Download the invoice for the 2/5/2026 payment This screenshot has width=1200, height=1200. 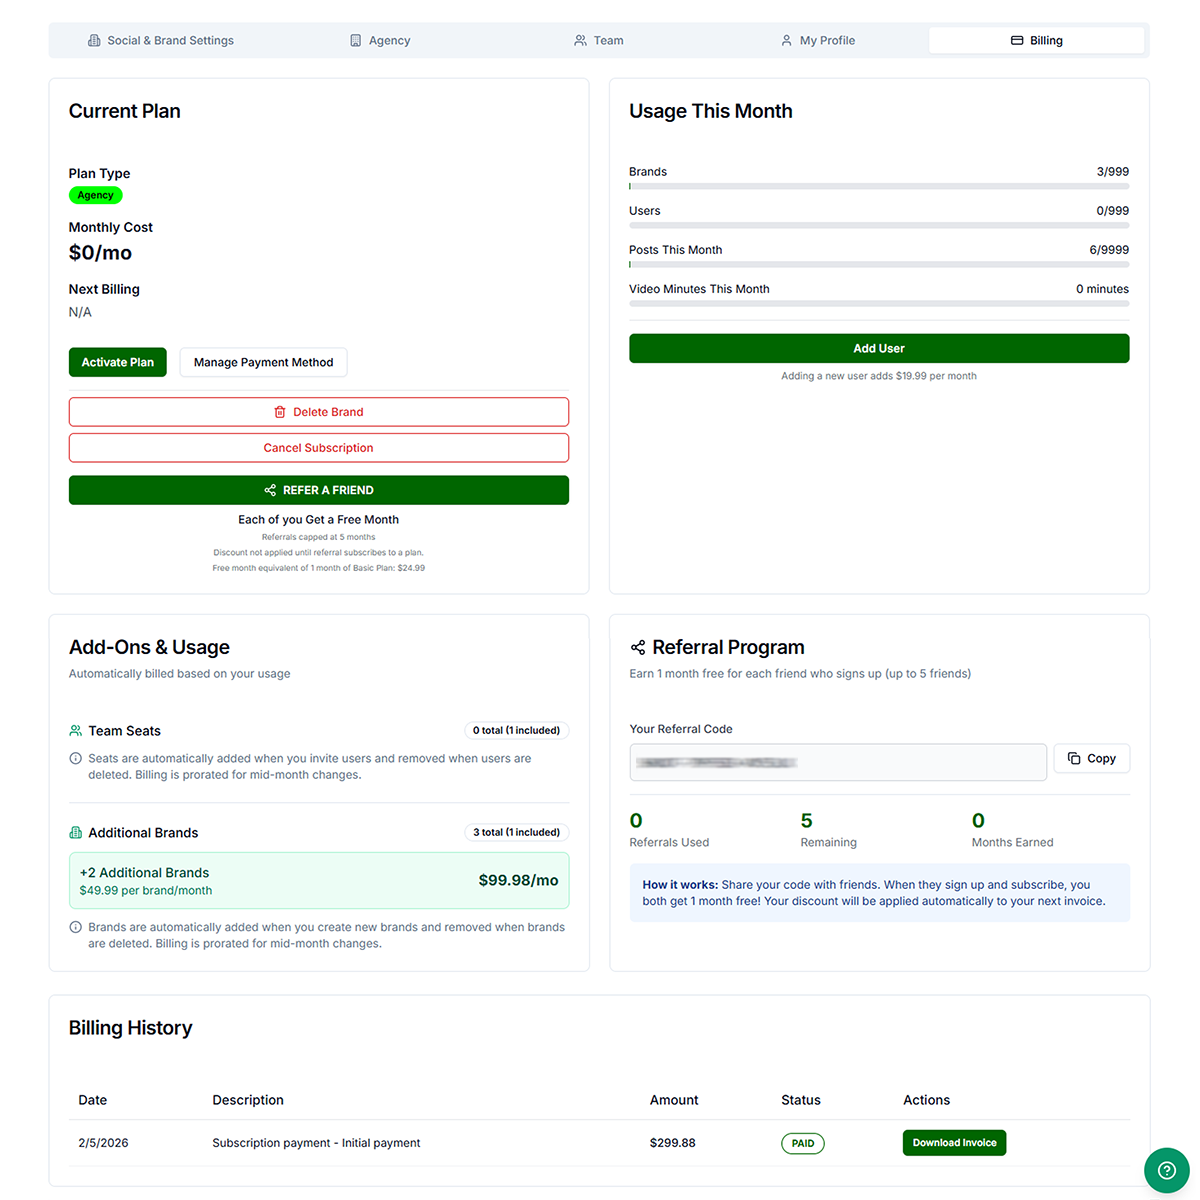click(x=954, y=1142)
